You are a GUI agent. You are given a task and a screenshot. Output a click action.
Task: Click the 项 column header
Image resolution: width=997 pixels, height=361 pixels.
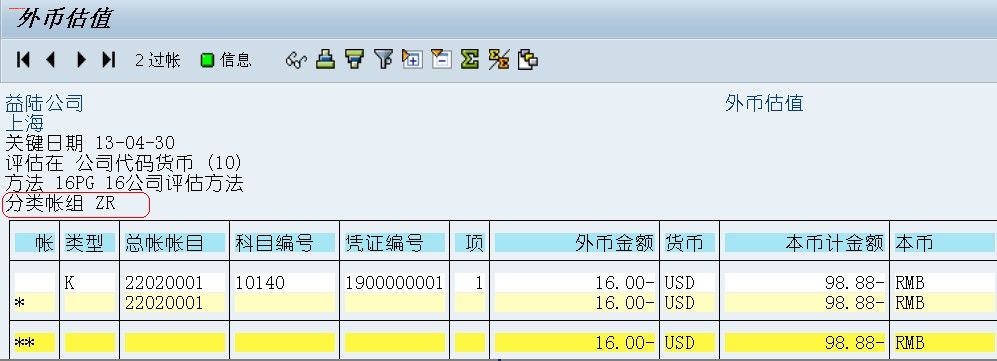[470, 243]
